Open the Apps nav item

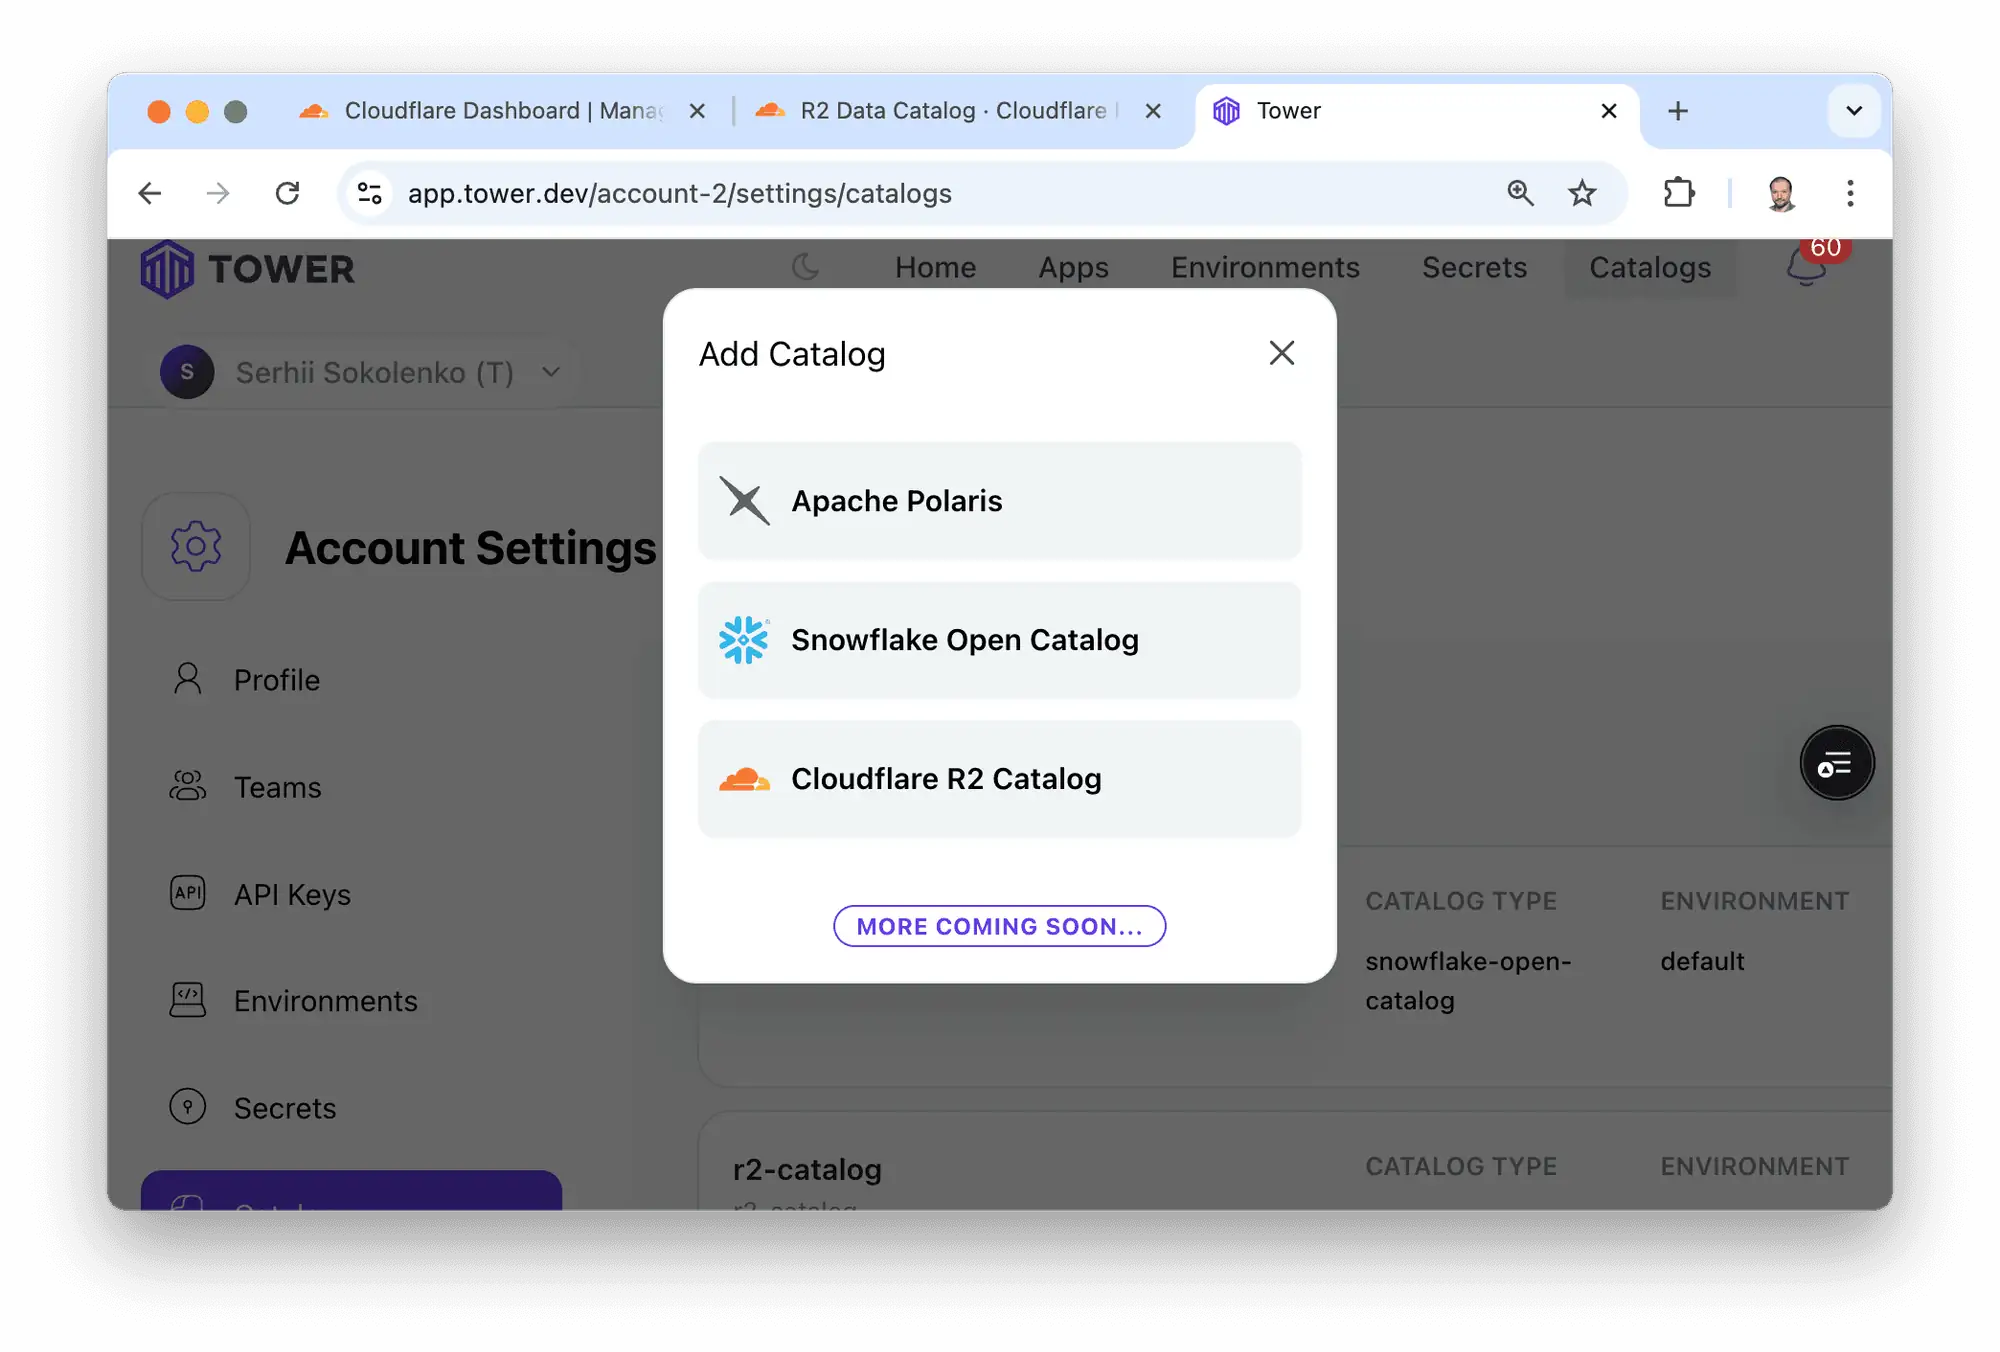(x=1073, y=267)
